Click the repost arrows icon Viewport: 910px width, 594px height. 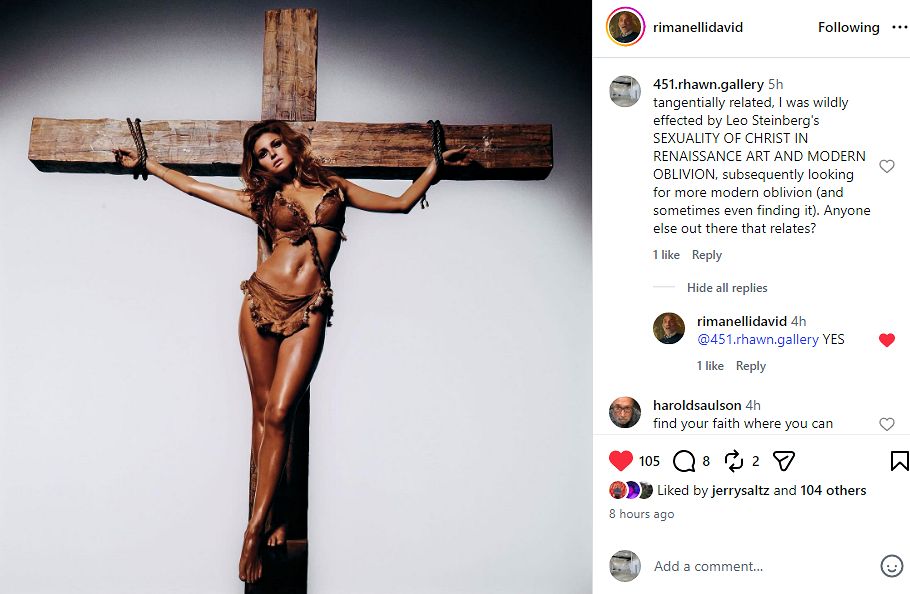coord(734,461)
